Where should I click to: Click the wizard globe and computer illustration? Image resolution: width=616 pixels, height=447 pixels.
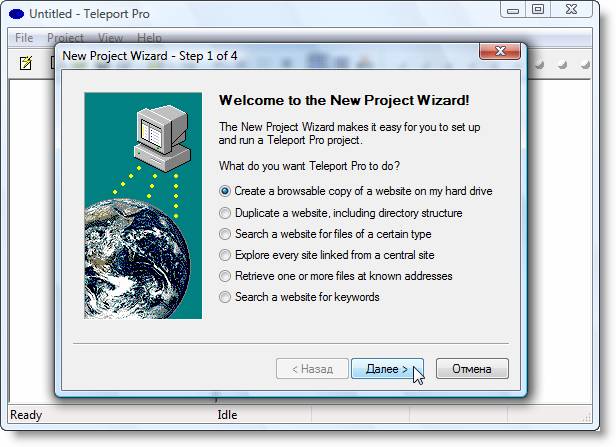tap(143, 205)
